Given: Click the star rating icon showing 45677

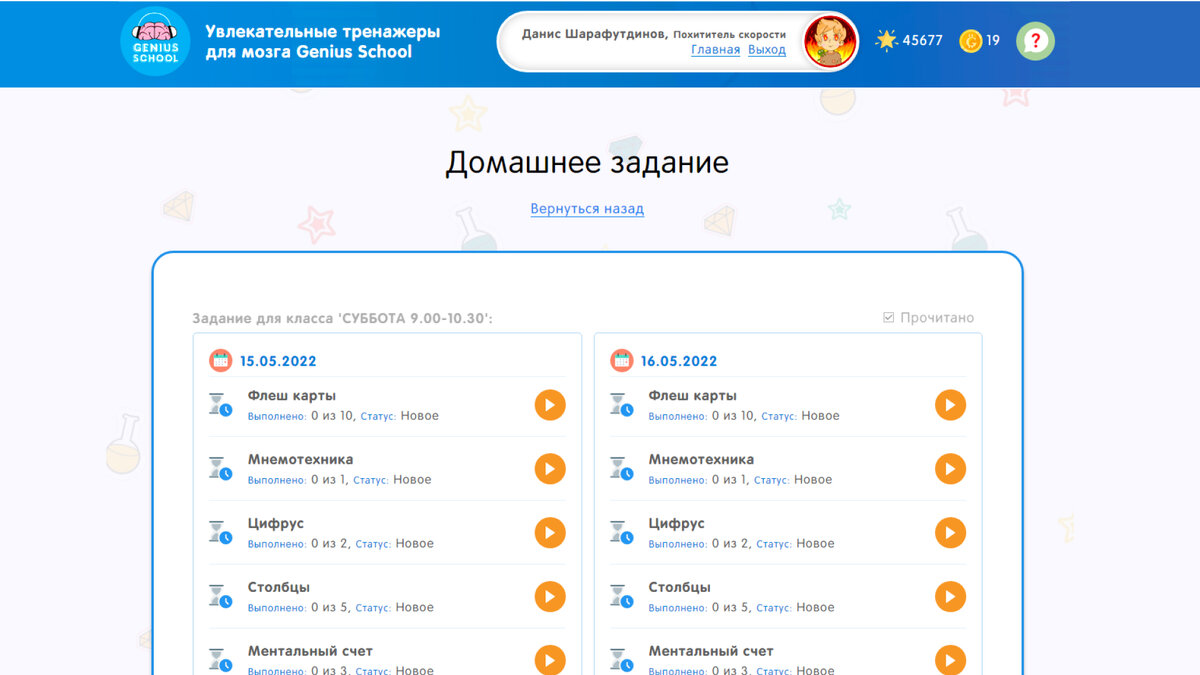Looking at the screenshot, I should [x=884, y=40].
